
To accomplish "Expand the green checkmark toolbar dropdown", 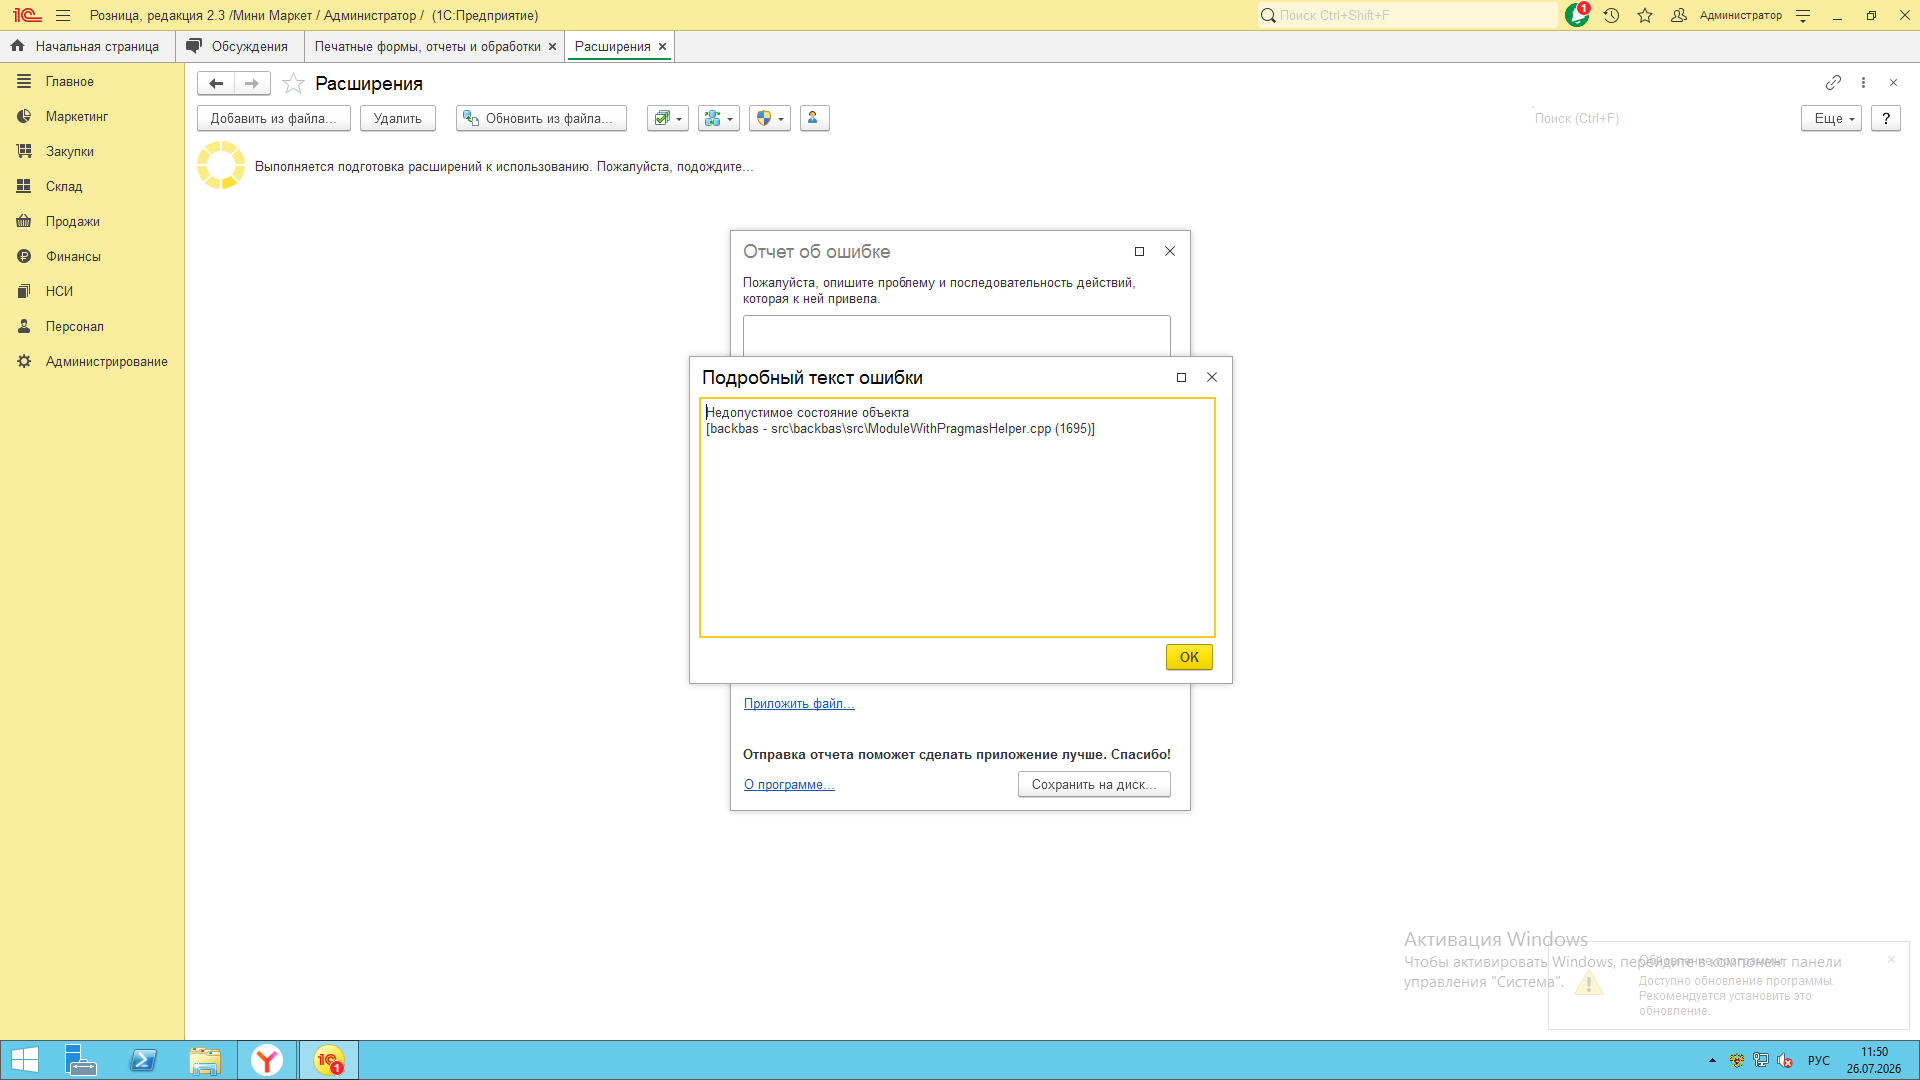I will (667, 118).
